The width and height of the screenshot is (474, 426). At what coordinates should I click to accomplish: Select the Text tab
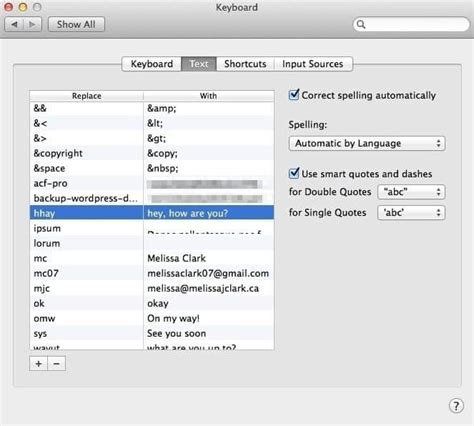coord(199,64)
